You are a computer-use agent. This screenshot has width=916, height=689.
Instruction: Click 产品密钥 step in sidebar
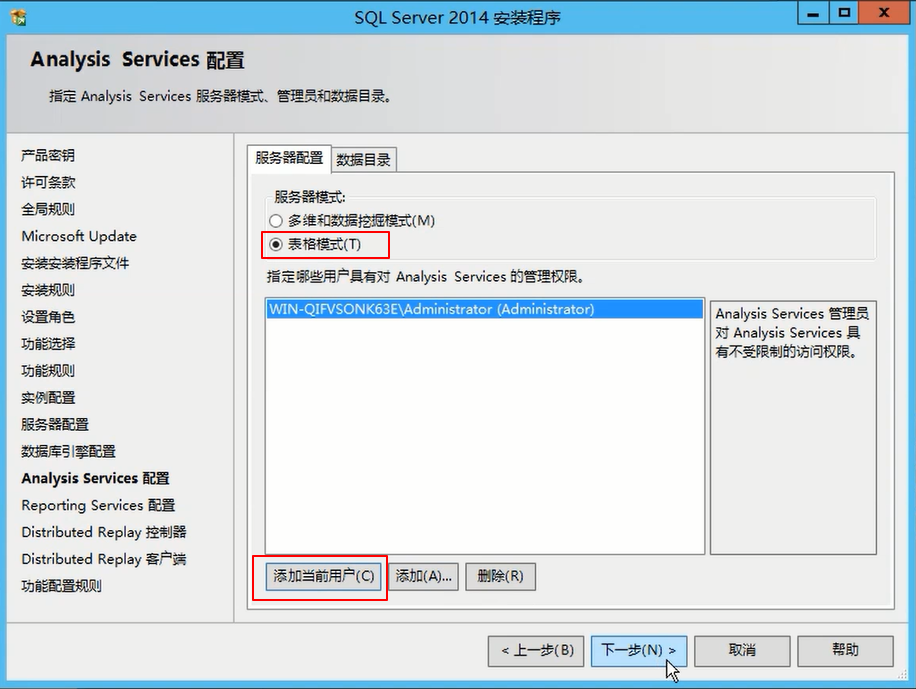[48, 155]
